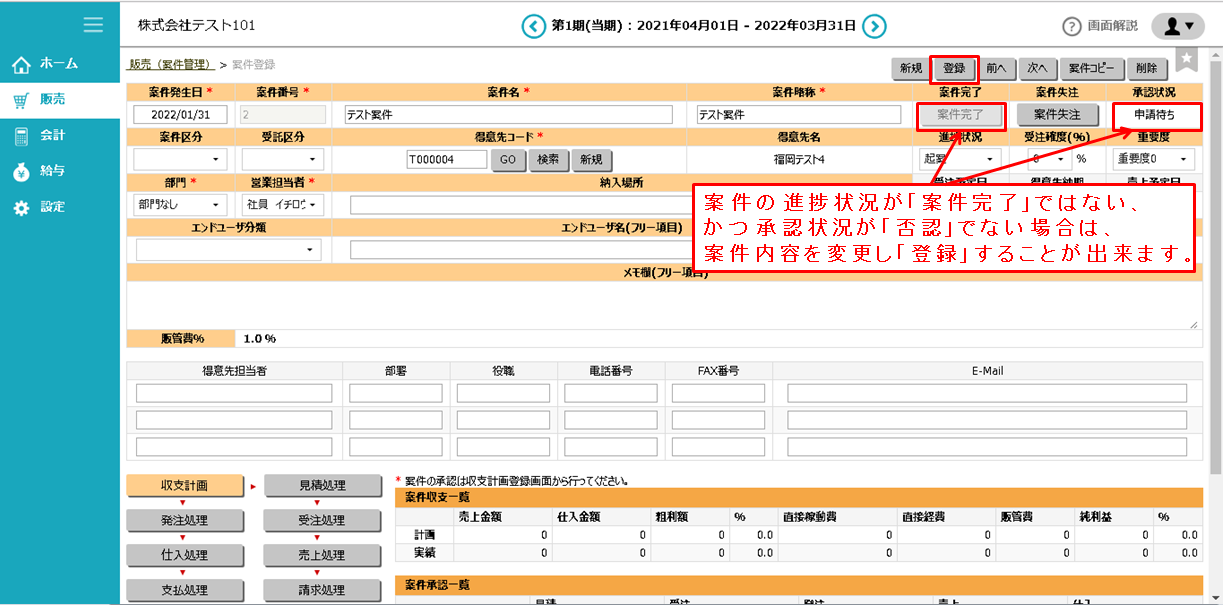
Task: Go to next fiscal period with right arrow
Action: (874, 27)
